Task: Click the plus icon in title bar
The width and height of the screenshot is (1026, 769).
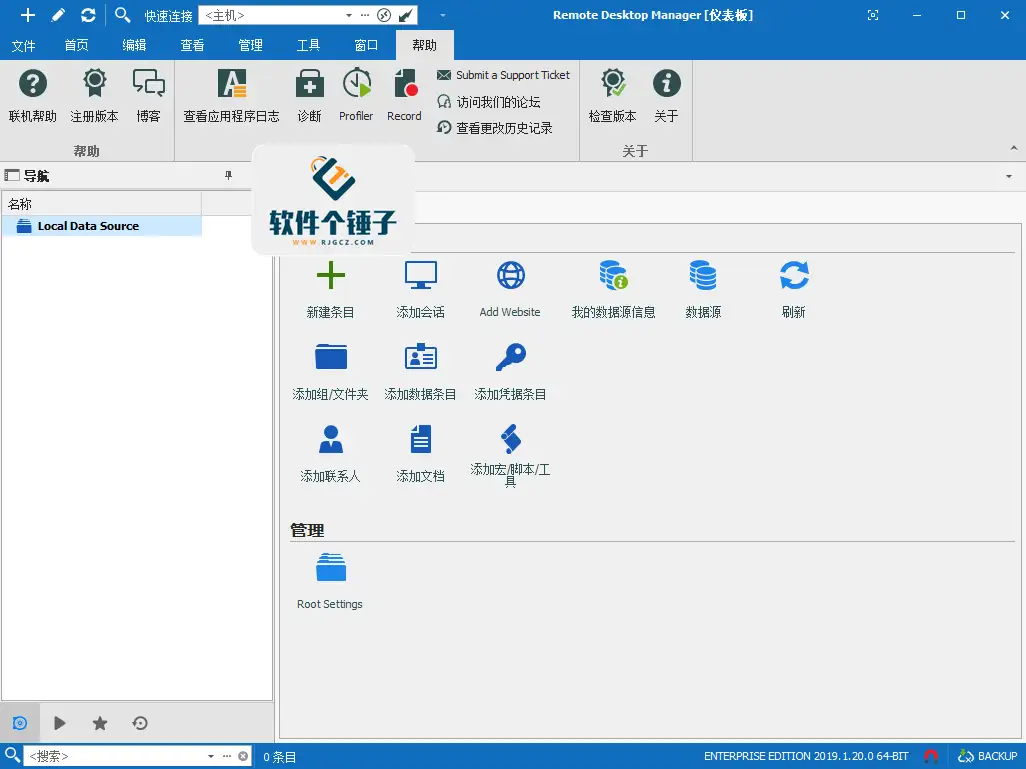Action: coord(27,15)
